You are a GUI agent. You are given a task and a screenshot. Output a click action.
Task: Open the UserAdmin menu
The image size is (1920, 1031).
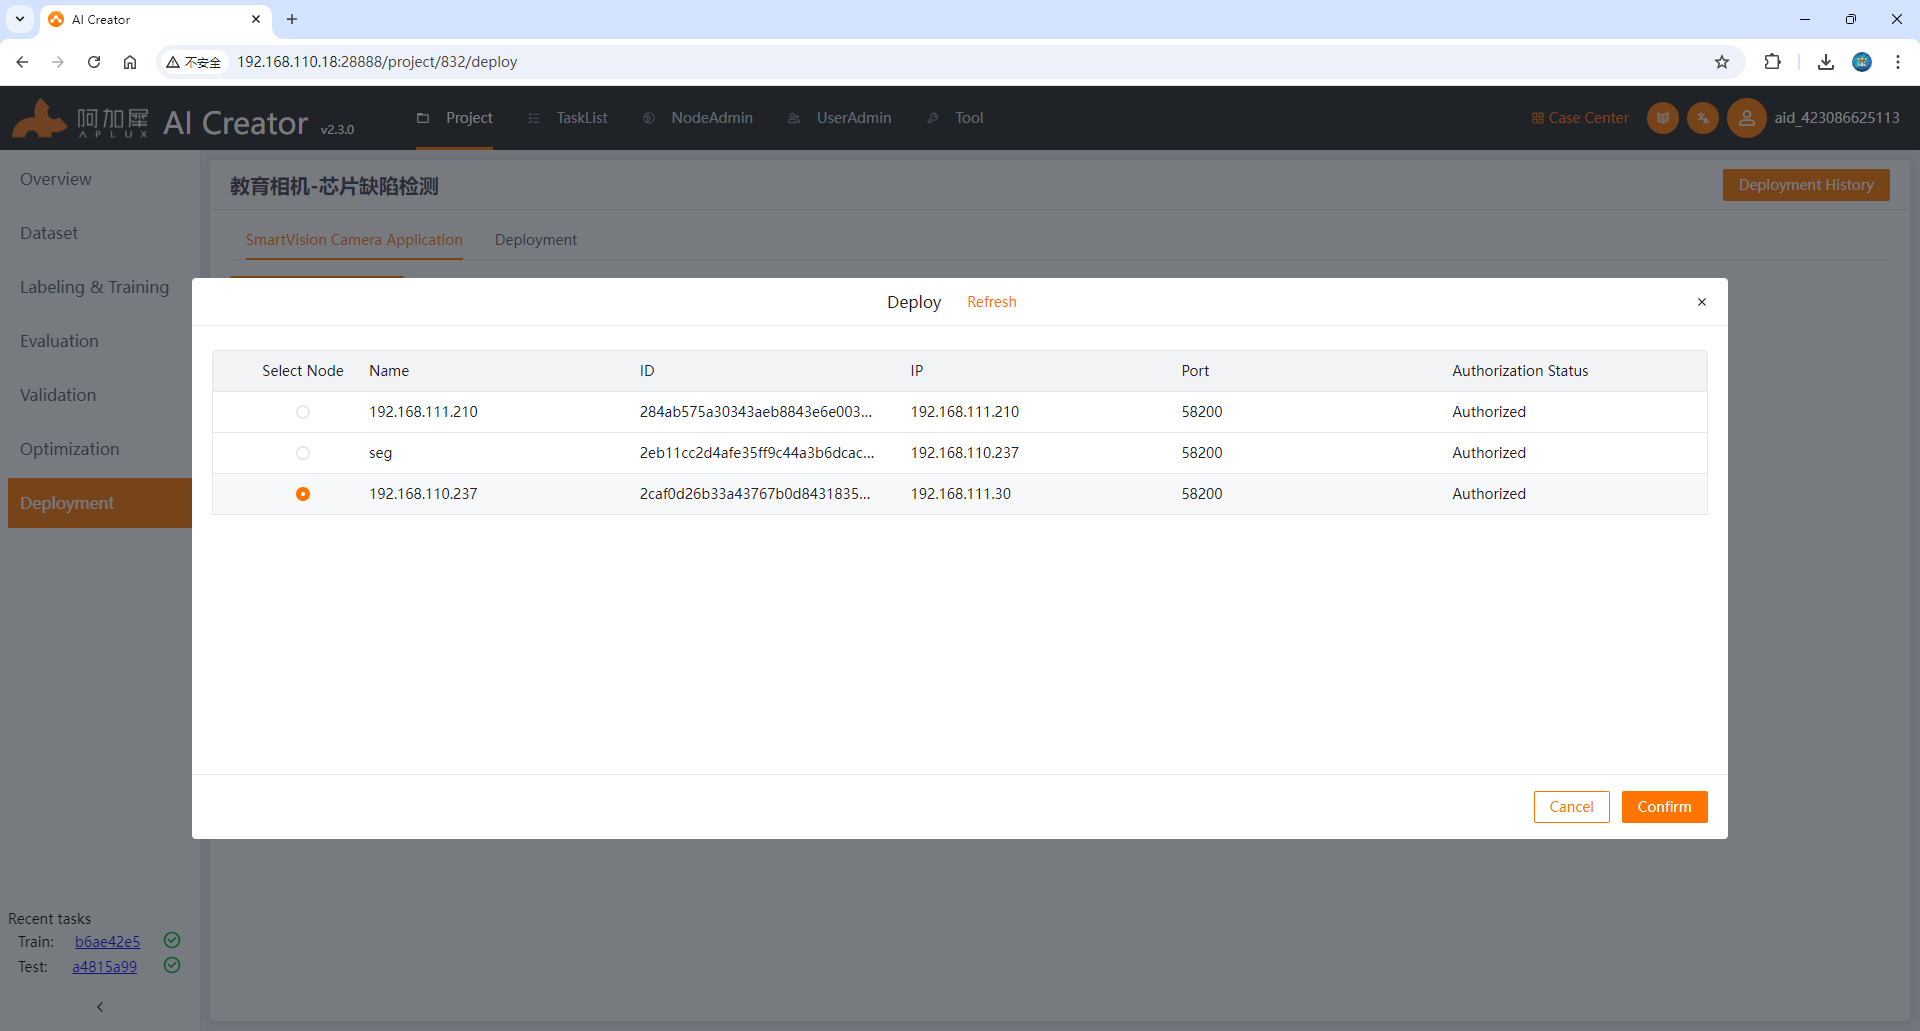click(x=840, y=118)
